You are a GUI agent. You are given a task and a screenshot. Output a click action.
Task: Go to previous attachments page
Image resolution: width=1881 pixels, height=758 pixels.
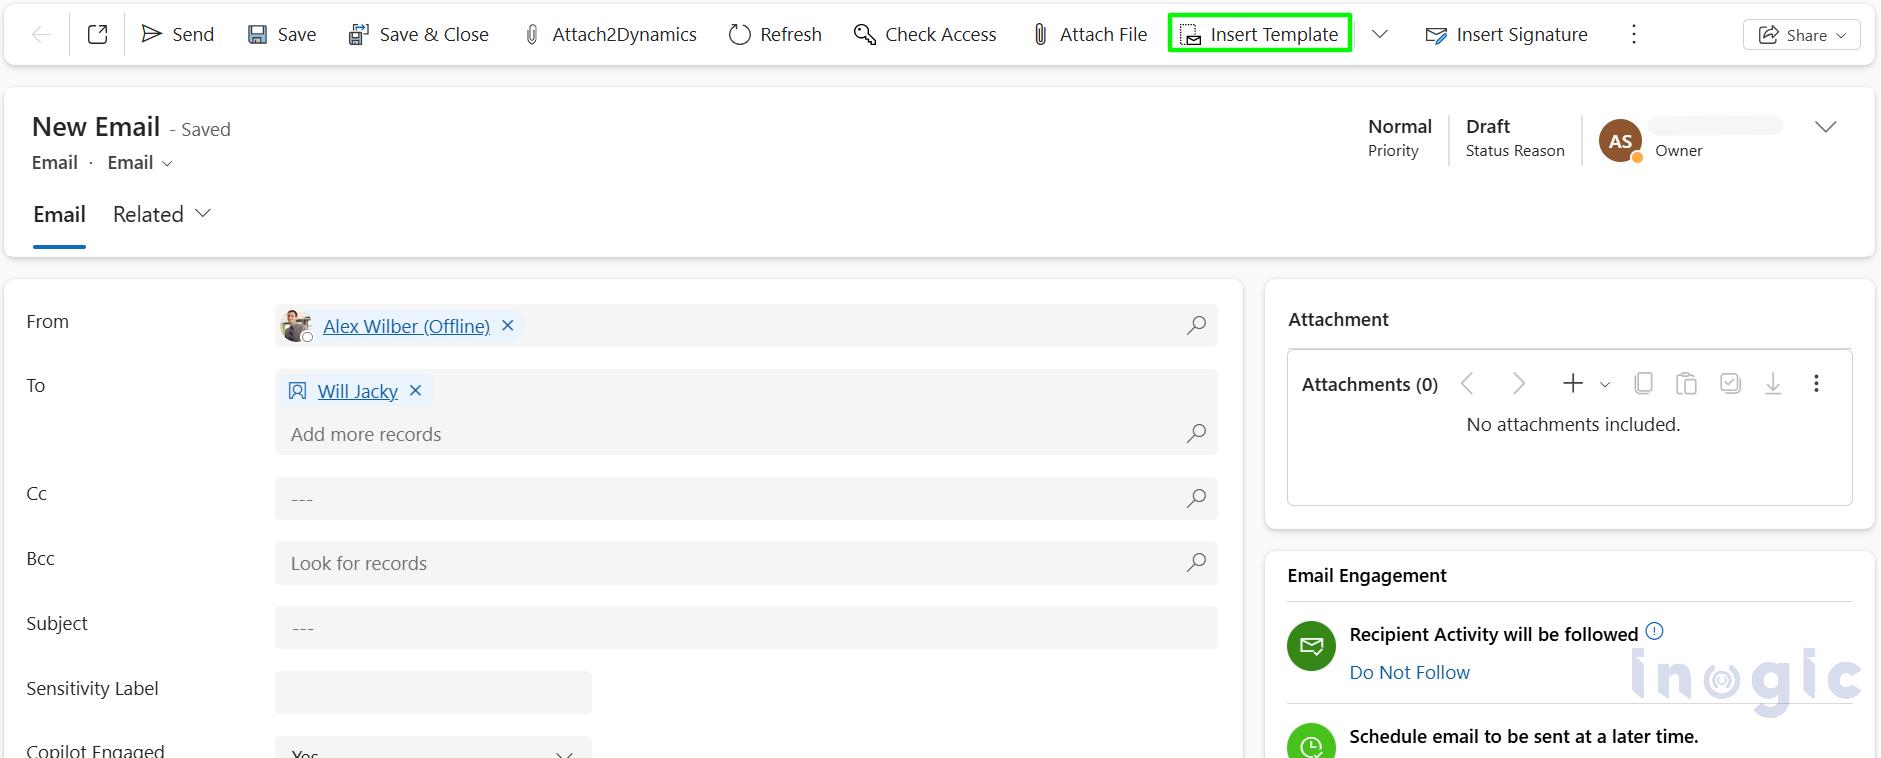tap(1467, 384)
